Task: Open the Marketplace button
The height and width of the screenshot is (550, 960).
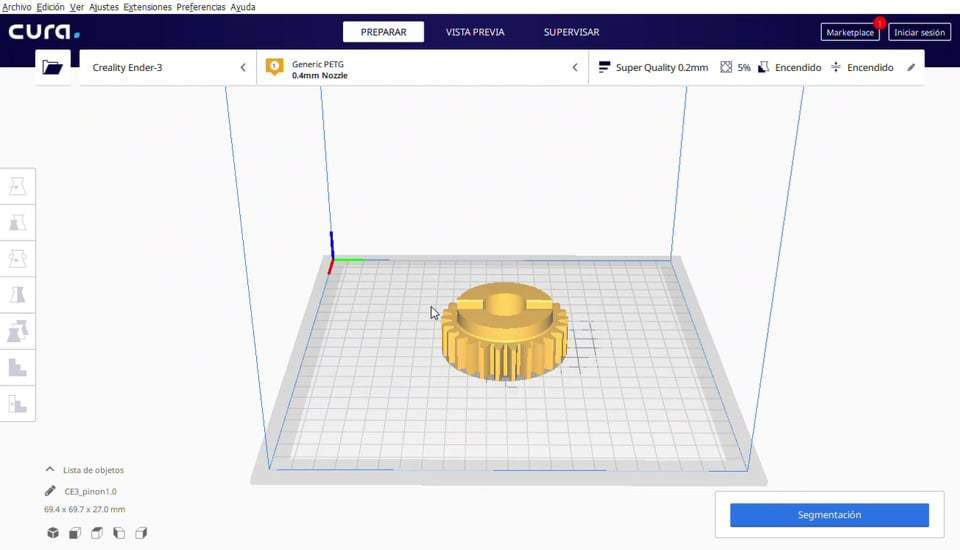Action: pyautogui.click(x=850, y=32)
